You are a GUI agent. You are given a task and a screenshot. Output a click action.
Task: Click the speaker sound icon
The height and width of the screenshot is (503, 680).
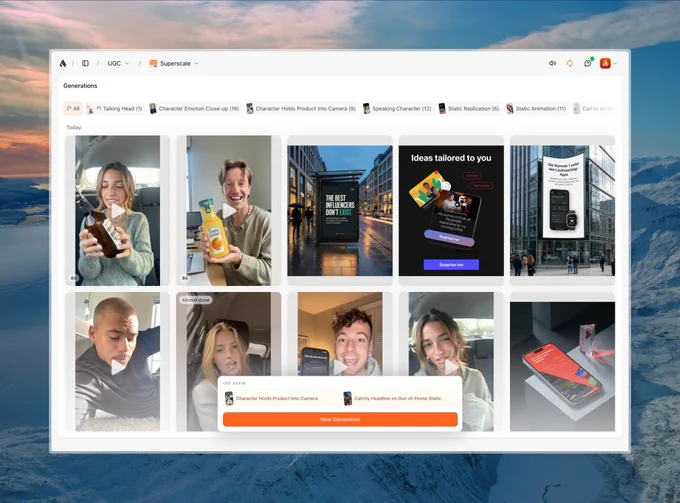[552, 63]
